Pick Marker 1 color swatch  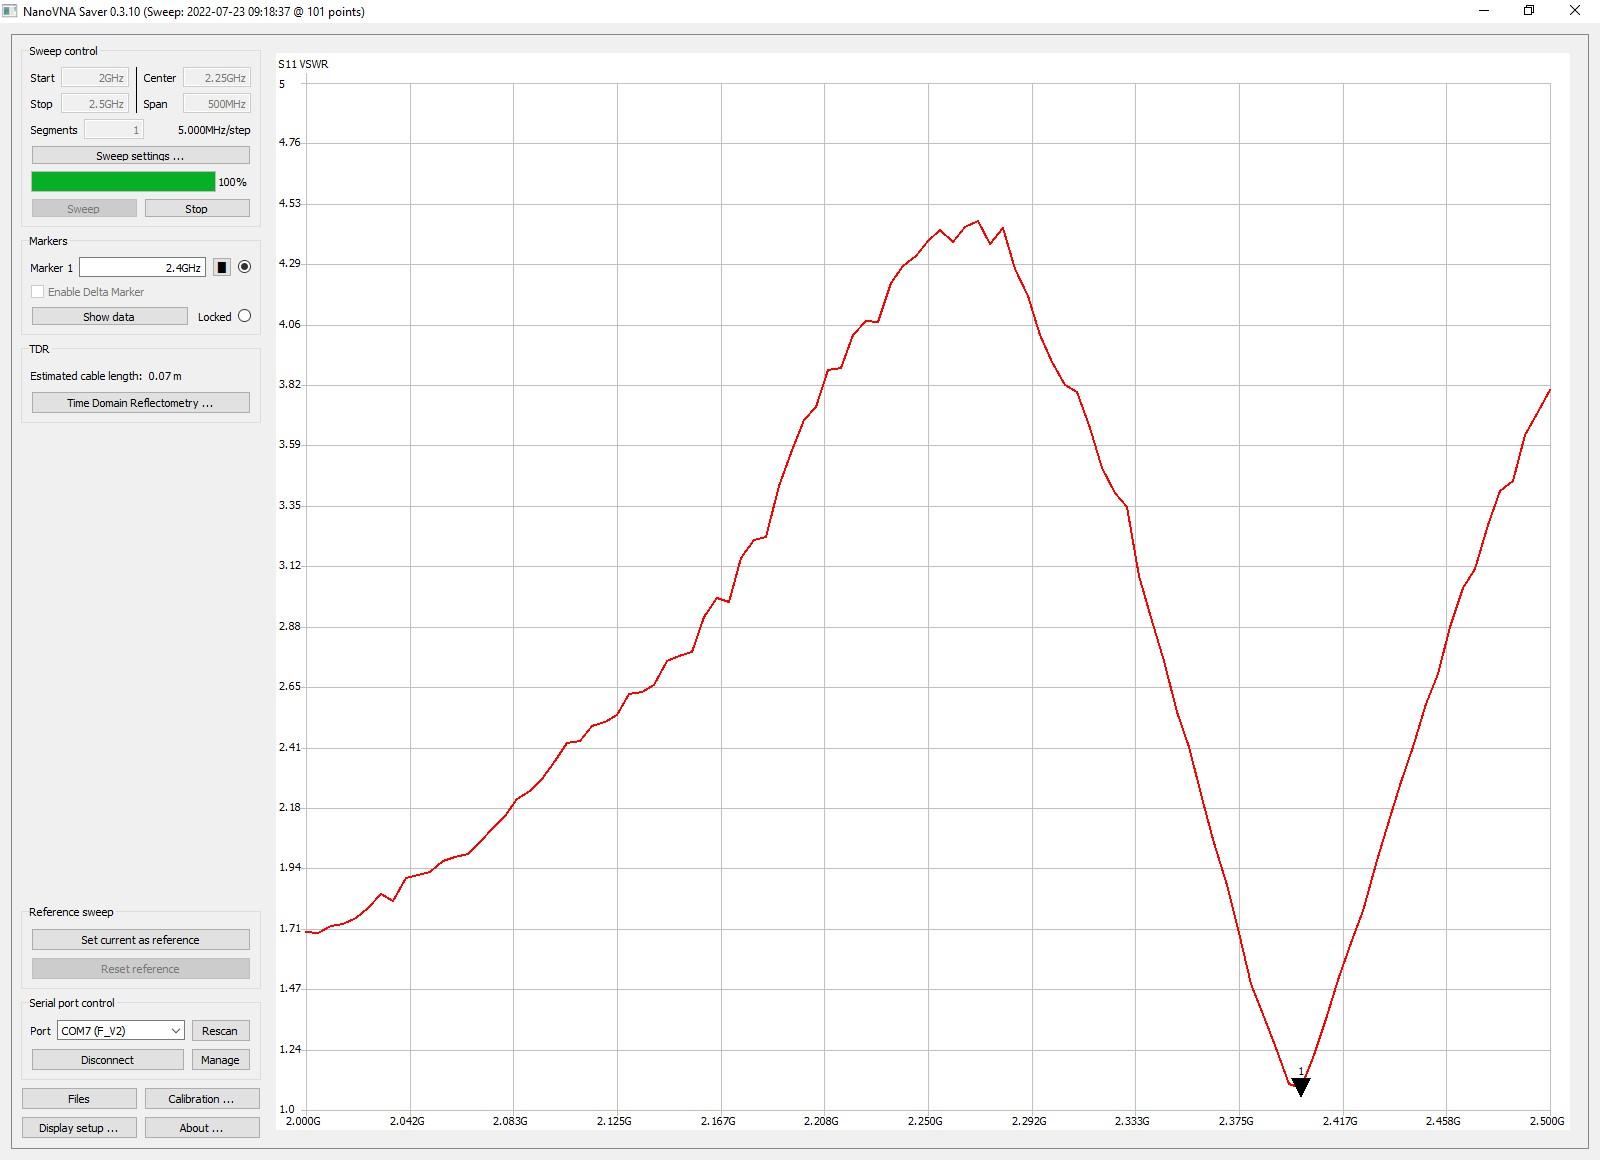coord(222,267)
